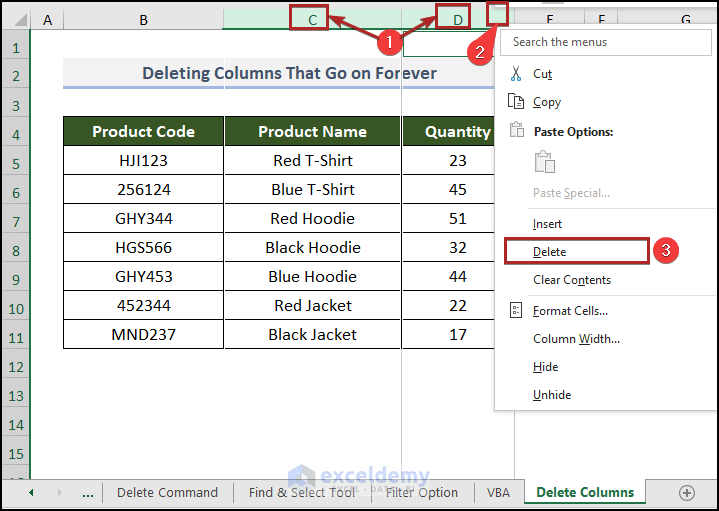Switch to VBA sheet tab
The image size is (719, 511).
[x=498, y=493]
